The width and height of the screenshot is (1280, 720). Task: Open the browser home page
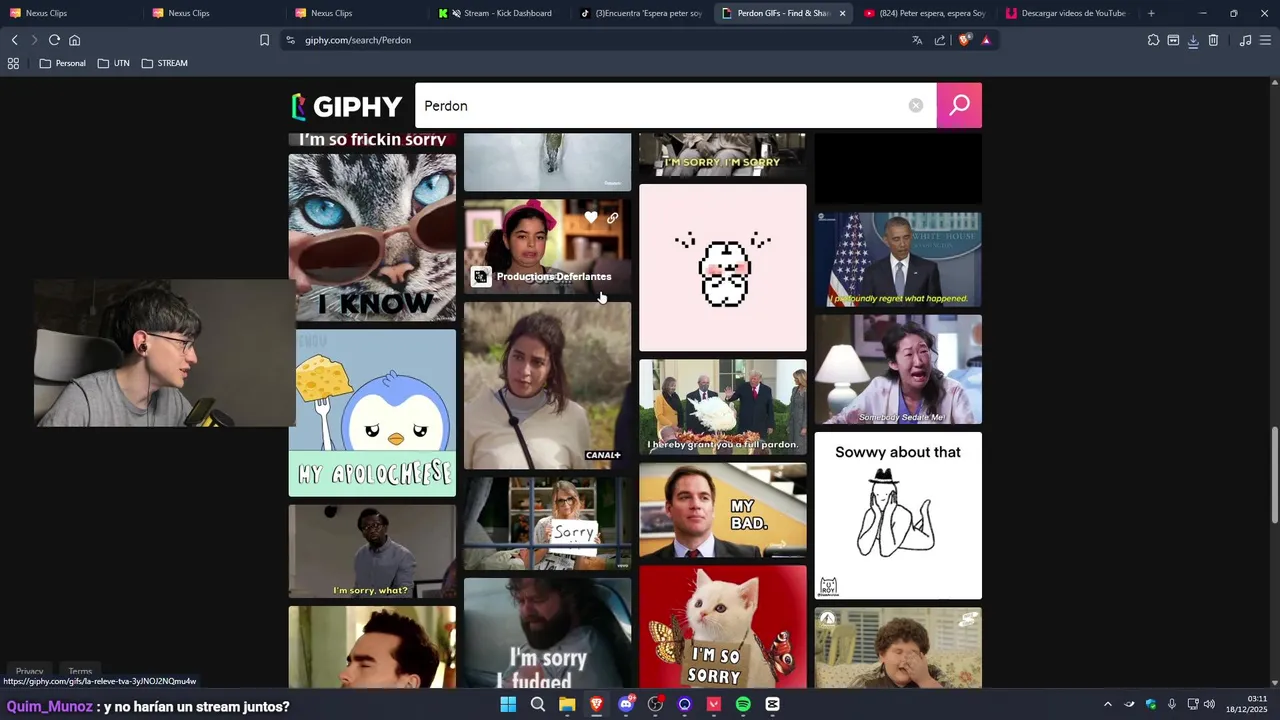[x=74, y=40]
